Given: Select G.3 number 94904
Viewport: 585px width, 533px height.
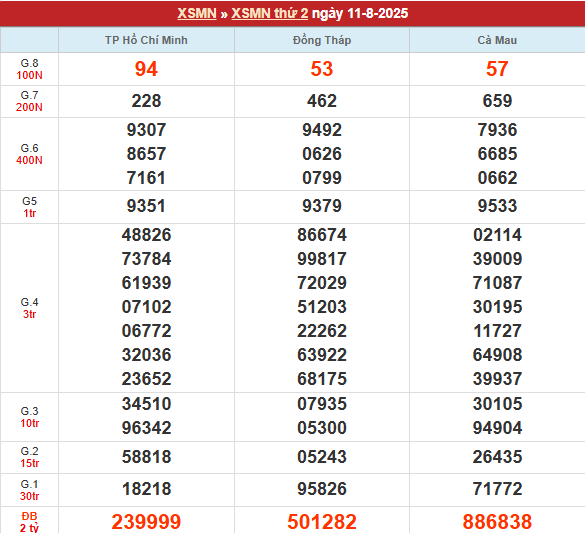Looking at the screenshot, I should point(497,428).
